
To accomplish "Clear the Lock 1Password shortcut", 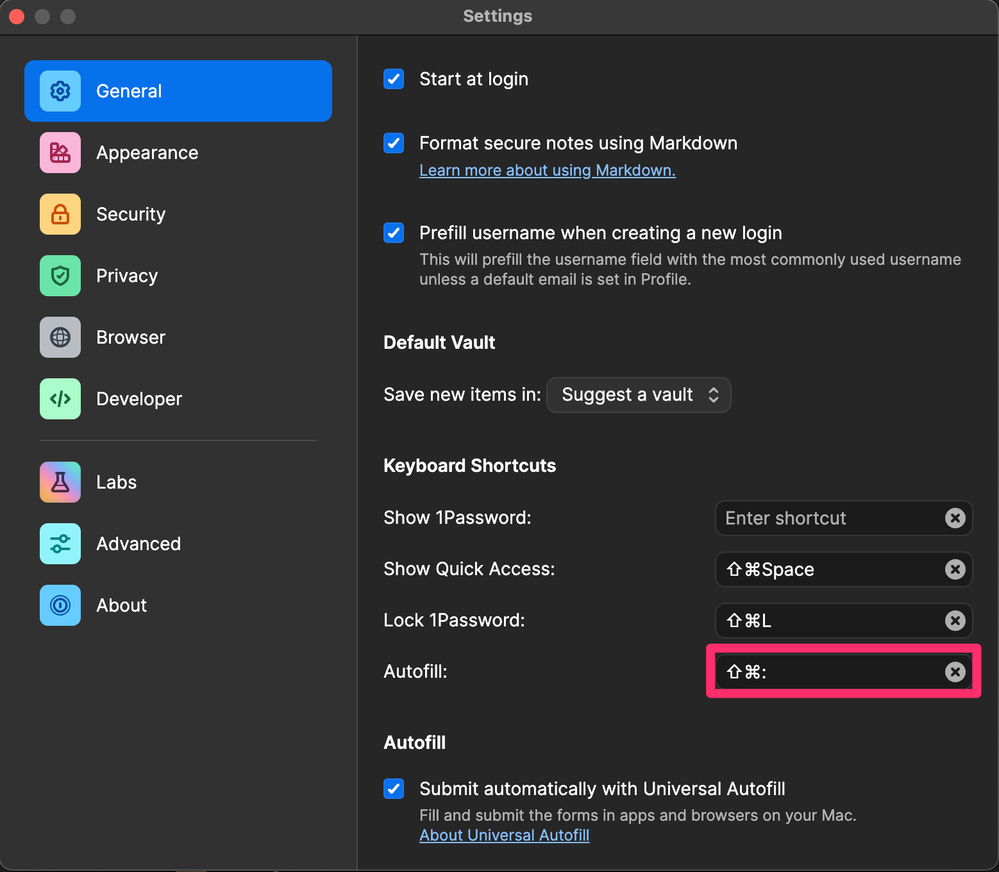I will pos(955,620).
